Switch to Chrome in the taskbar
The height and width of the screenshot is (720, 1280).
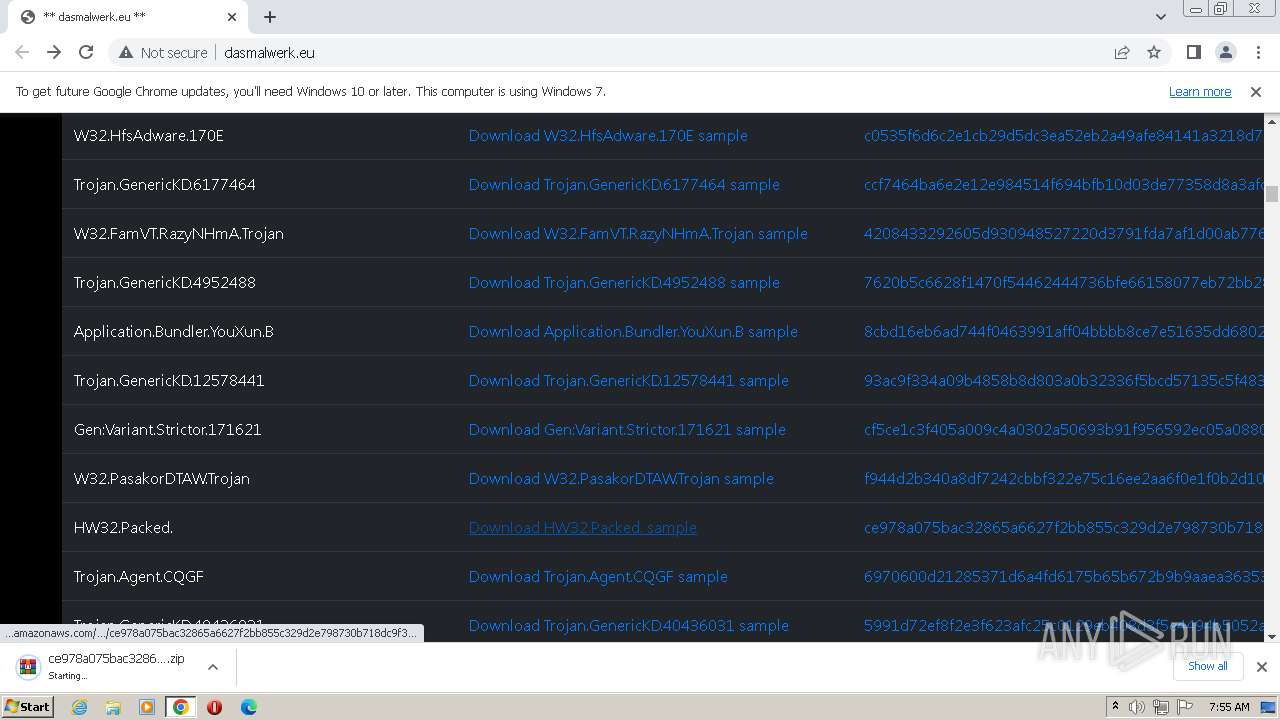point(180,707)
